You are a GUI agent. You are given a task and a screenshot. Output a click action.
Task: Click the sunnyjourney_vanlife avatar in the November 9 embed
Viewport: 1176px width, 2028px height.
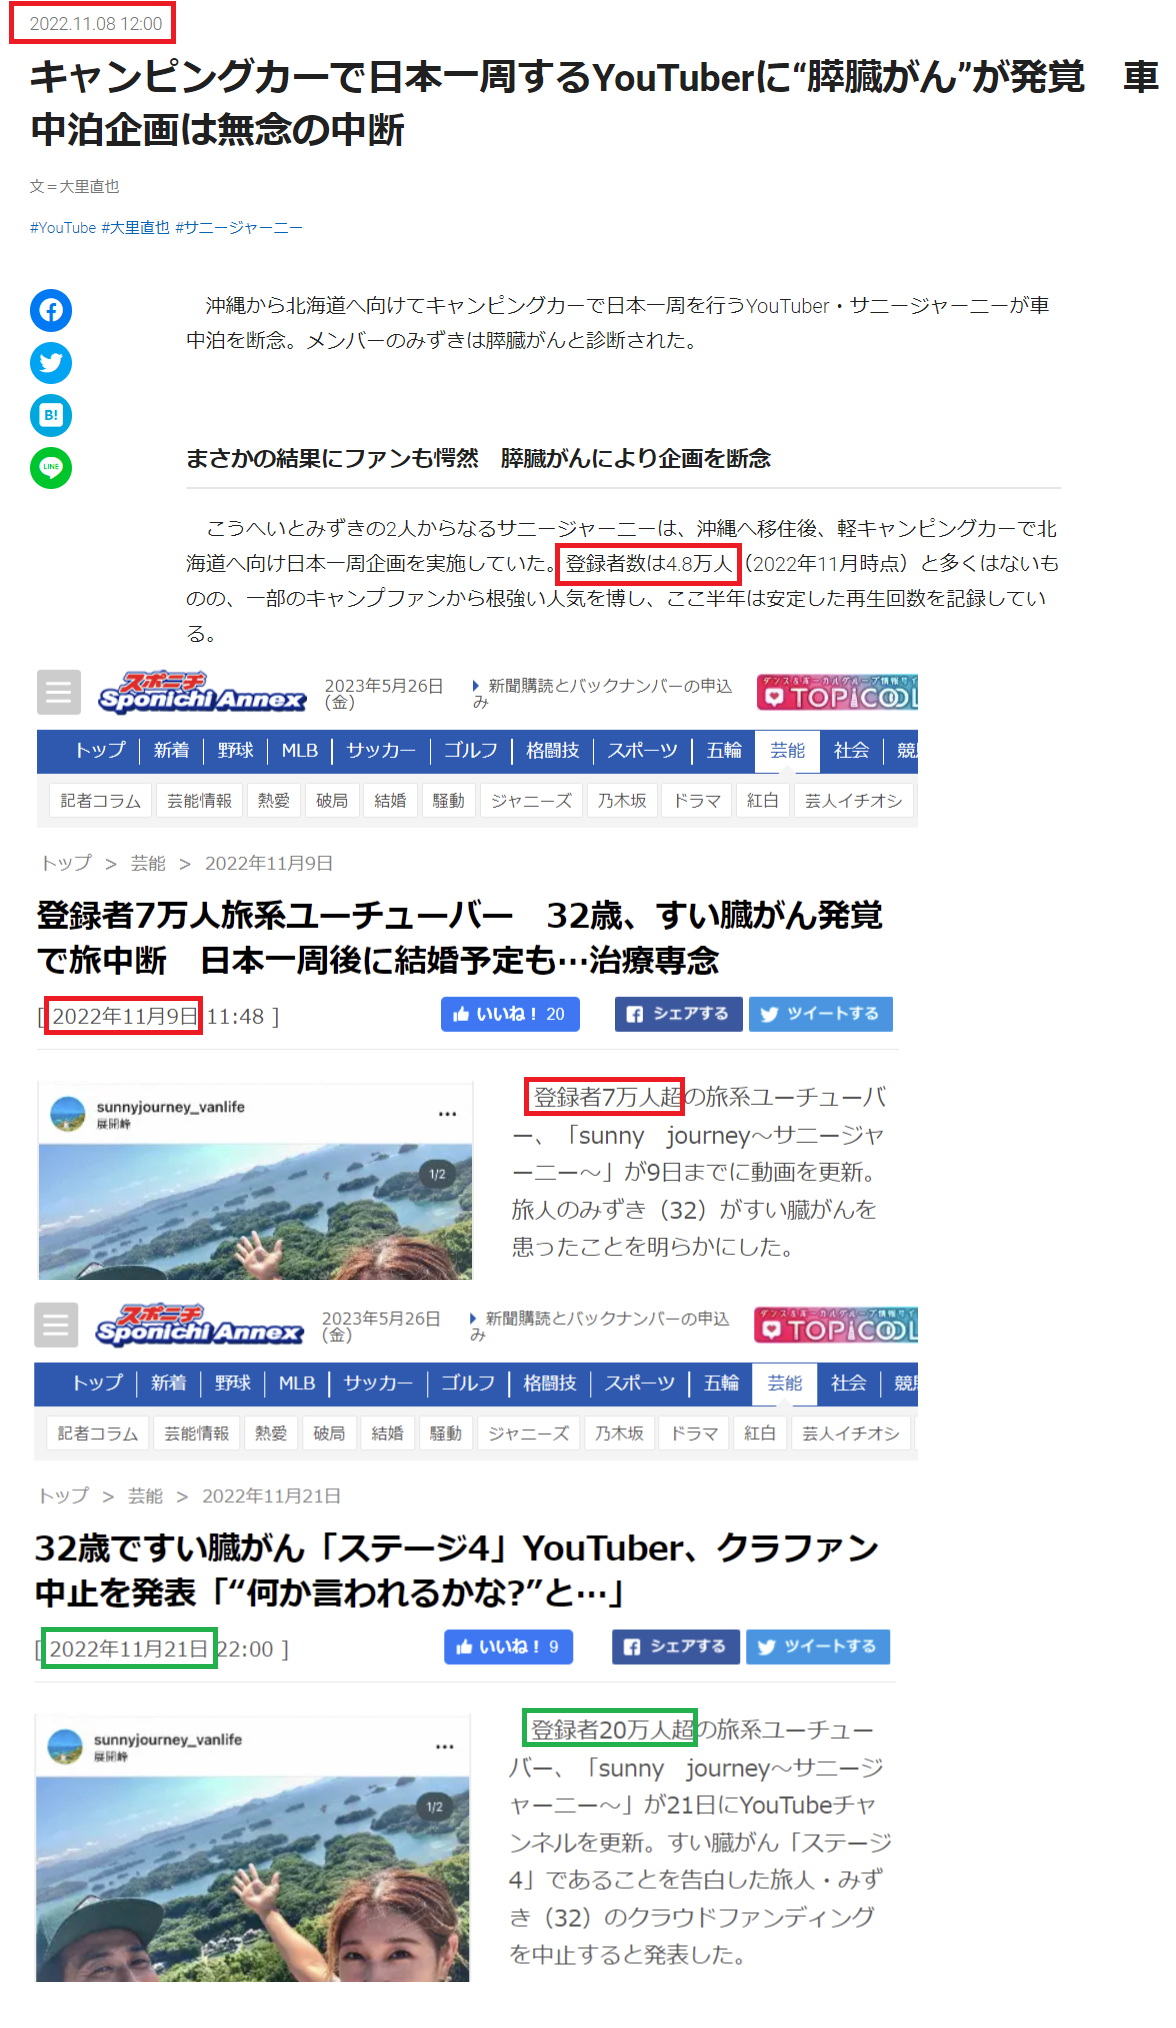click(x=68, y=1114)
